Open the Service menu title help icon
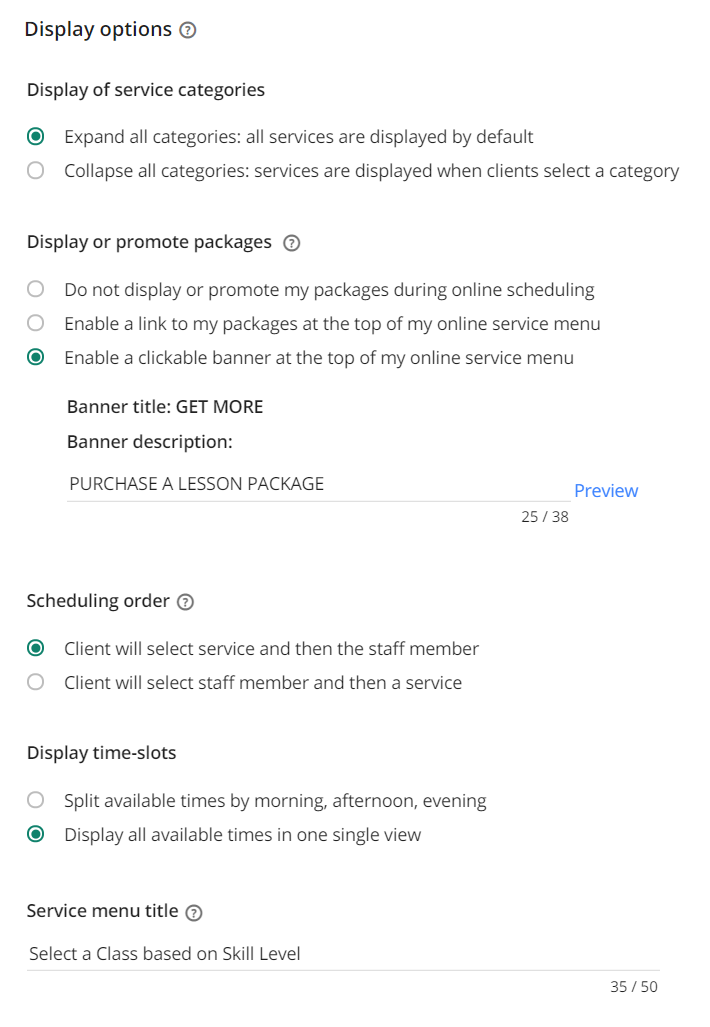Screen dimensions: 710x1027 pyautogui.click(x=194, y=912)
